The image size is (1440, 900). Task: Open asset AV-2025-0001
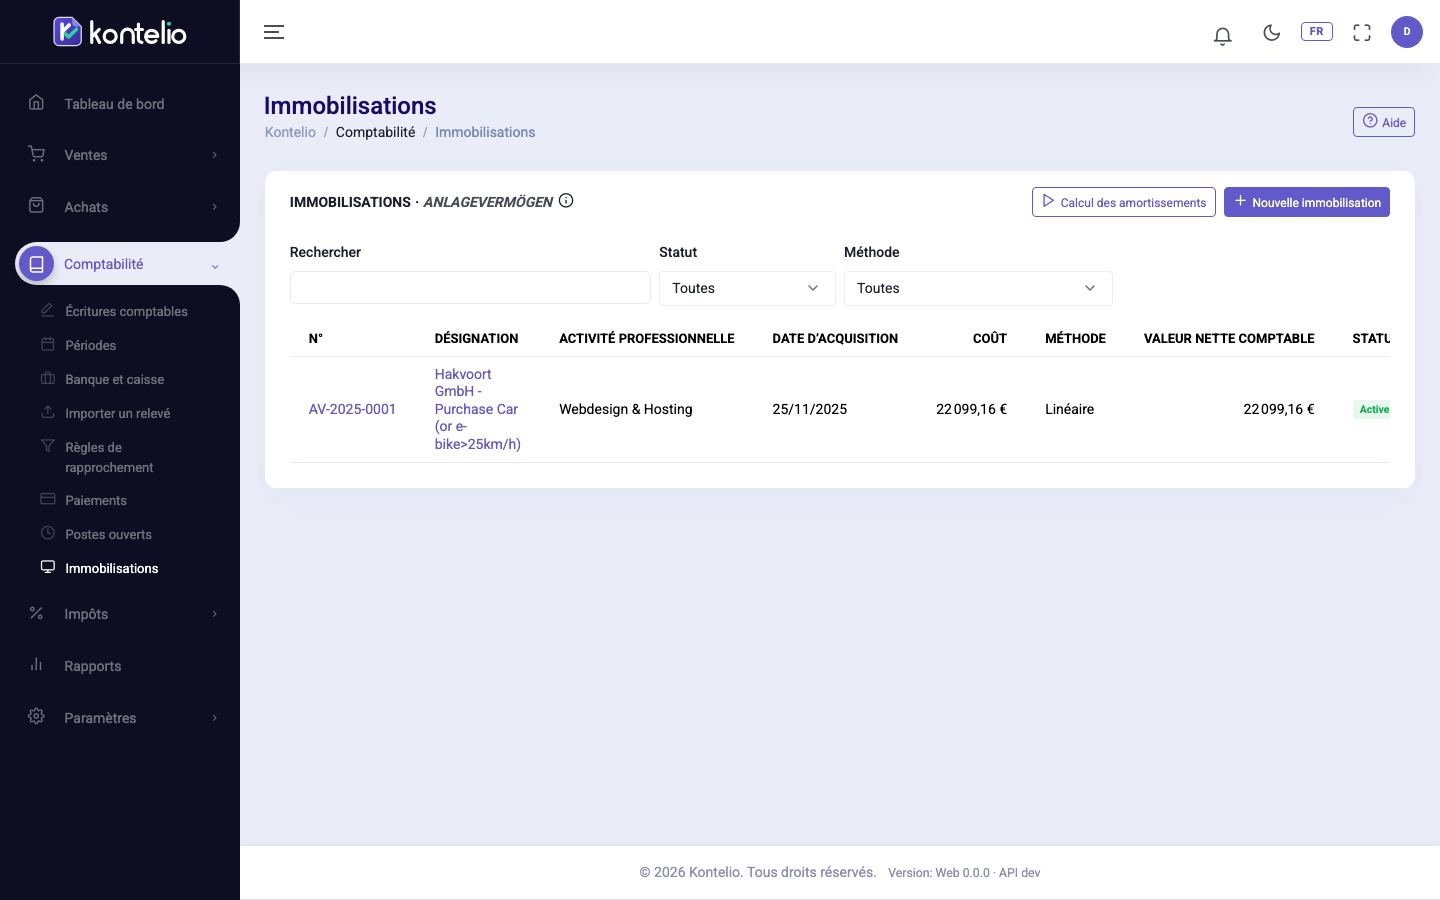(x=352, y=409)
